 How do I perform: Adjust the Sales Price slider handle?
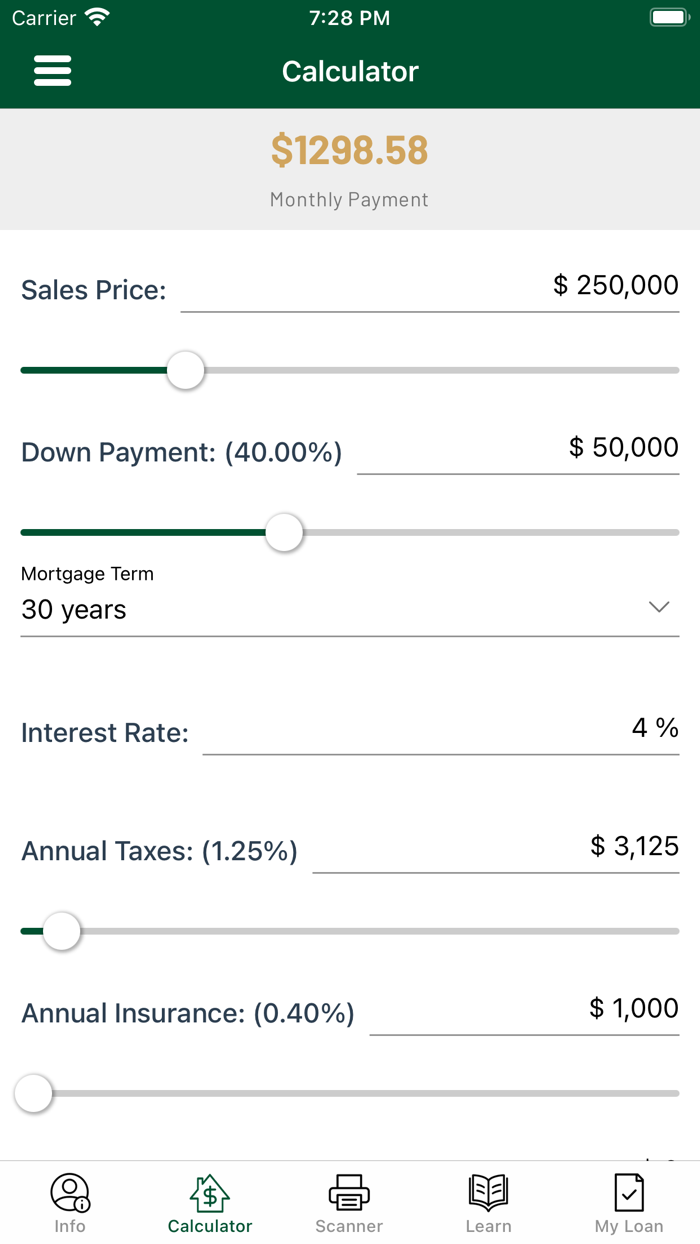point(185,370)
